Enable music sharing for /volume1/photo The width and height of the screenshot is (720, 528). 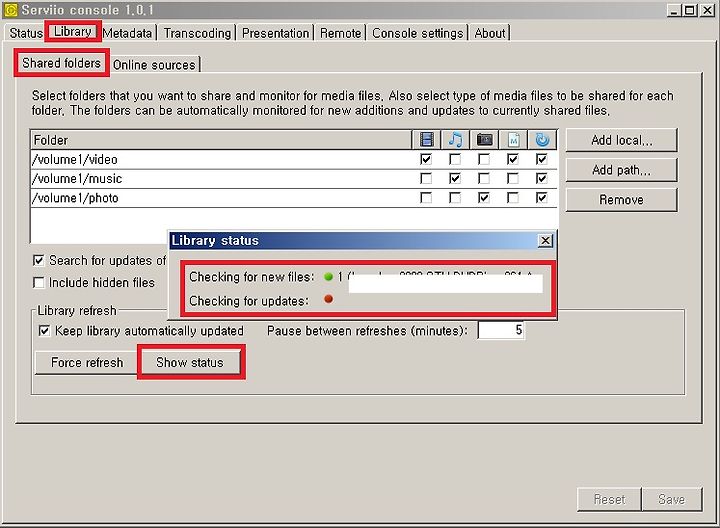tap(455, 198)
